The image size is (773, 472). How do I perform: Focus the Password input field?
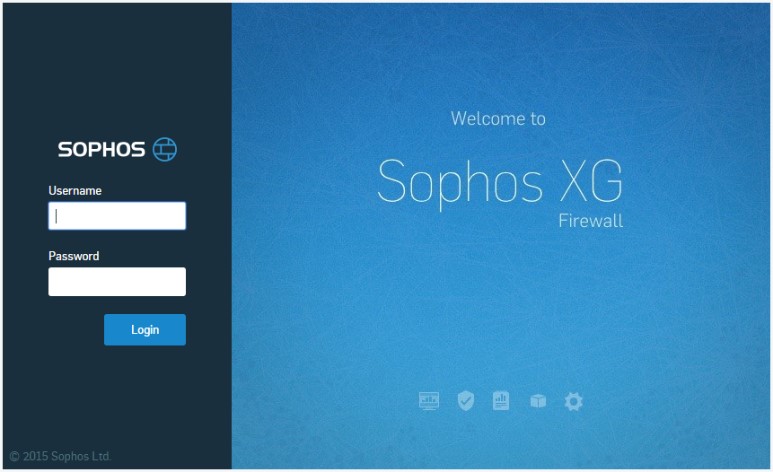117,282
